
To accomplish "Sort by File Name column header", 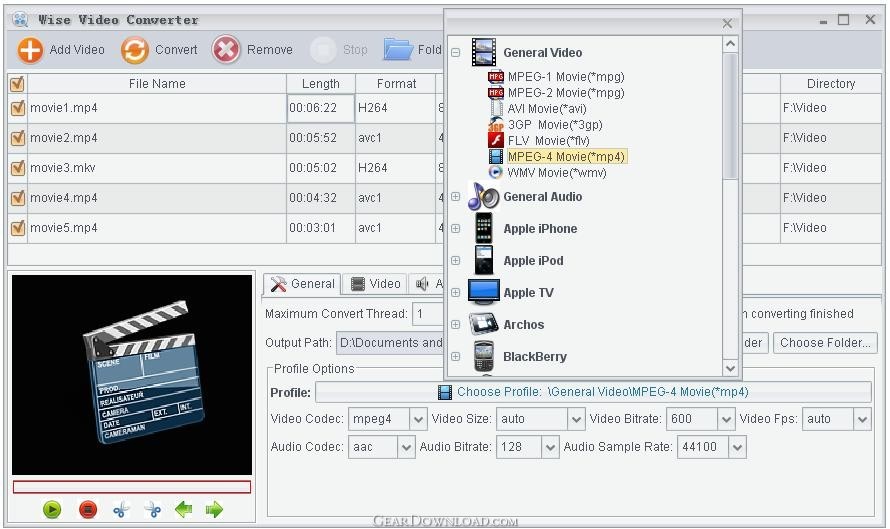I will point(157,84).
